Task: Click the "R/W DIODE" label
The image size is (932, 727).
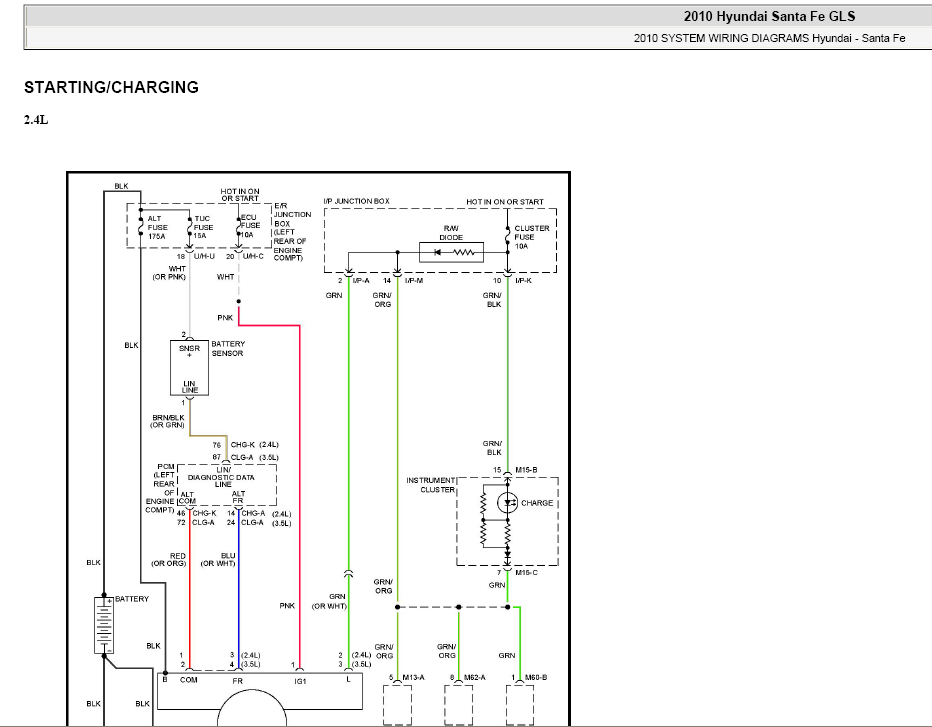Action: point(451,233)
